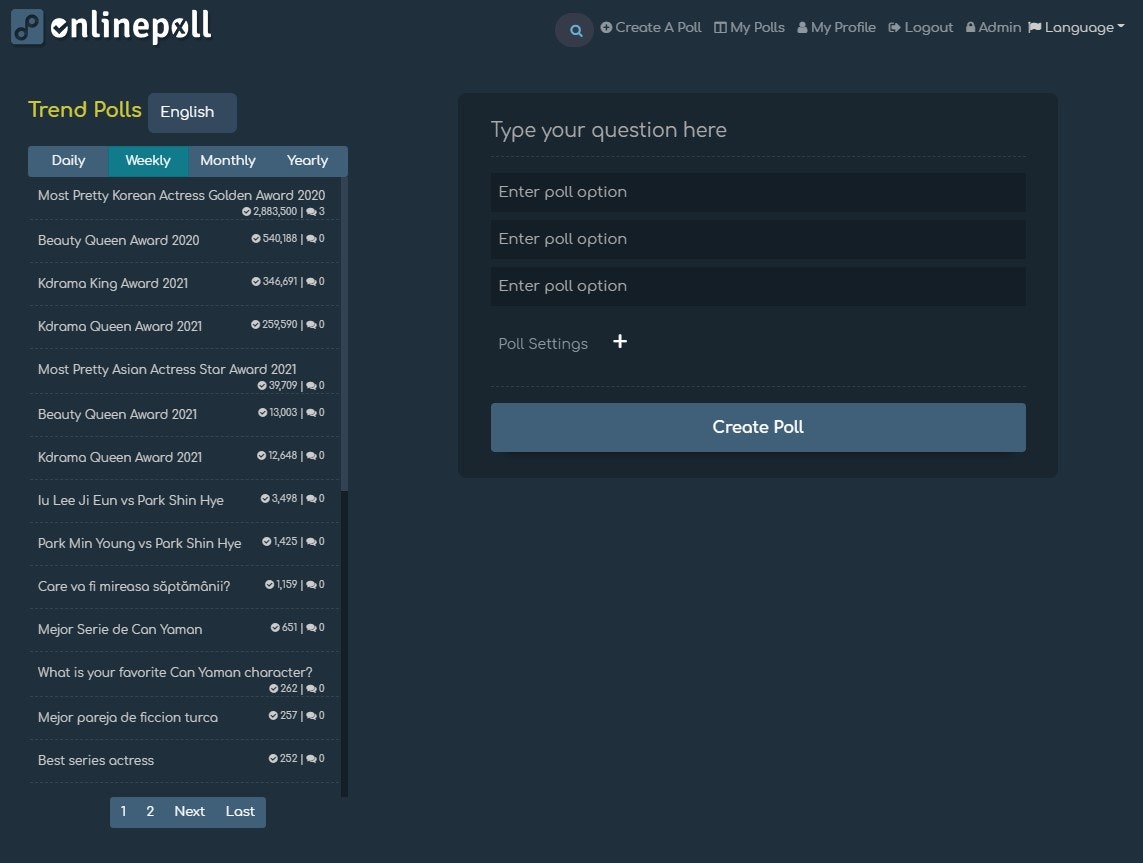The image size is (1143, 863).
Task: Expand Poll Settings with the plus control
Action: [620, 341]
